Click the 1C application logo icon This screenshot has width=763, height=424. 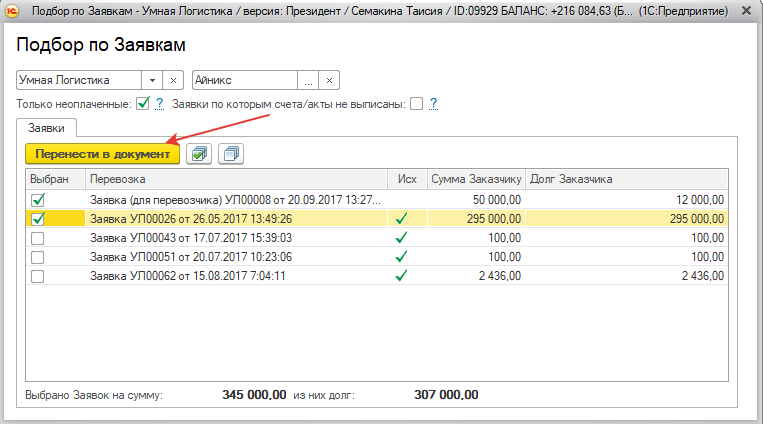tap(12, 10)
